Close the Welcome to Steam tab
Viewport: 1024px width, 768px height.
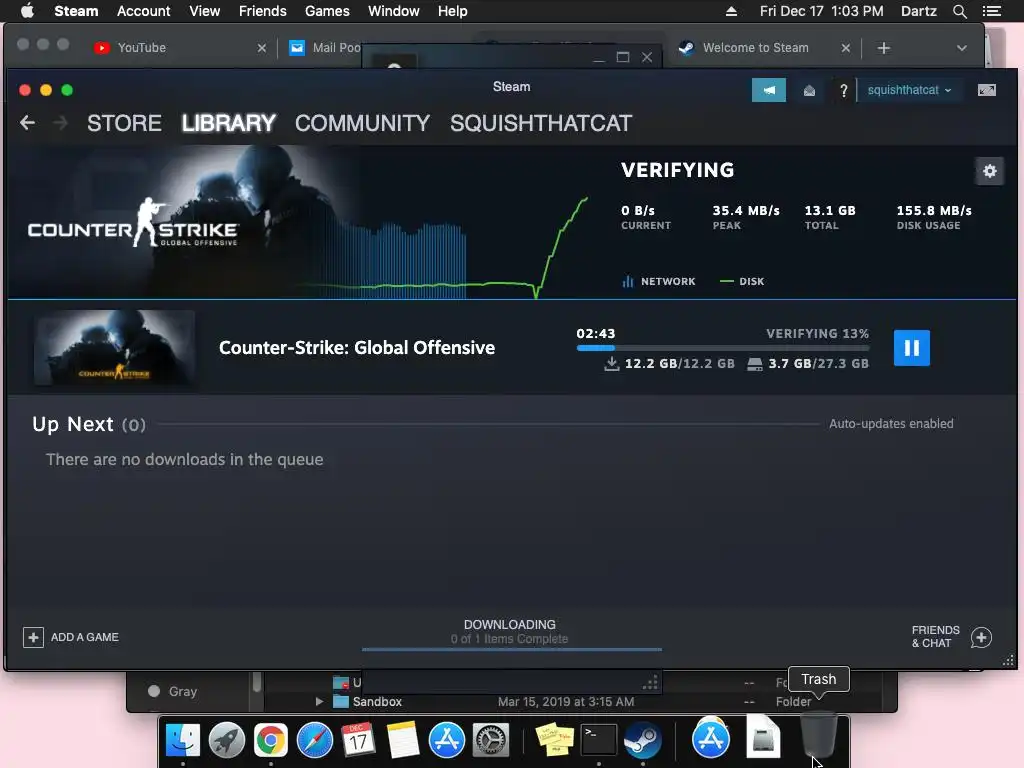coord(846,48)
